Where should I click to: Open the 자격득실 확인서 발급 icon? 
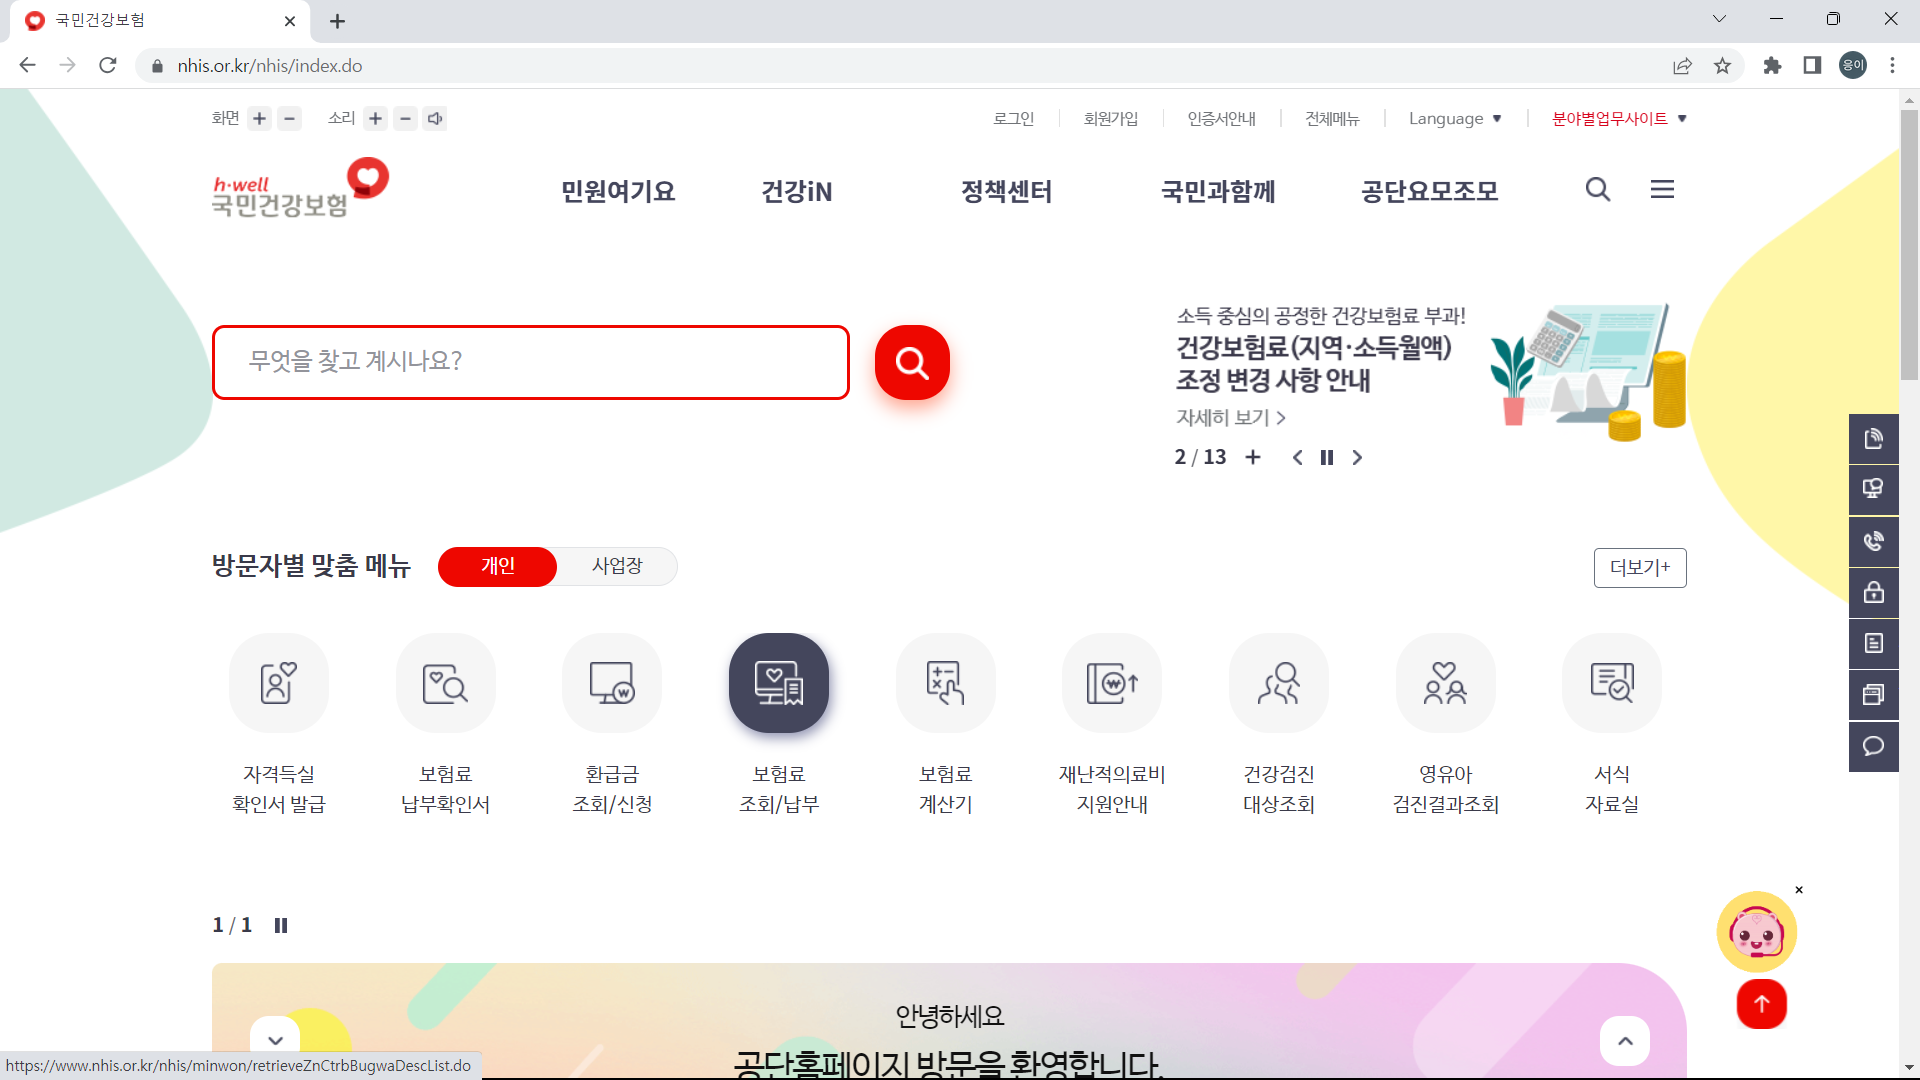pos(278,683)
